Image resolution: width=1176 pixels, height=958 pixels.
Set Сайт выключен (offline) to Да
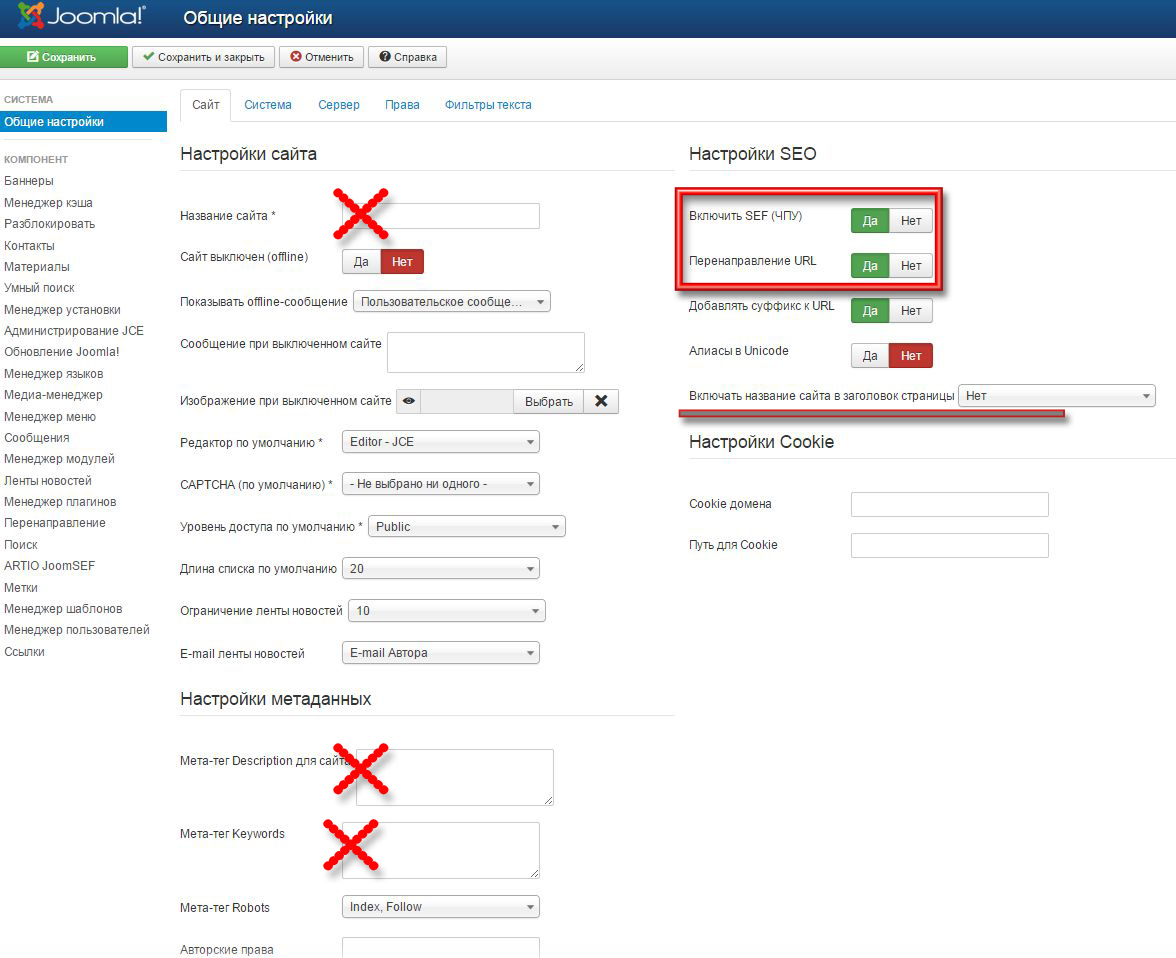click(x=361, y=261)
